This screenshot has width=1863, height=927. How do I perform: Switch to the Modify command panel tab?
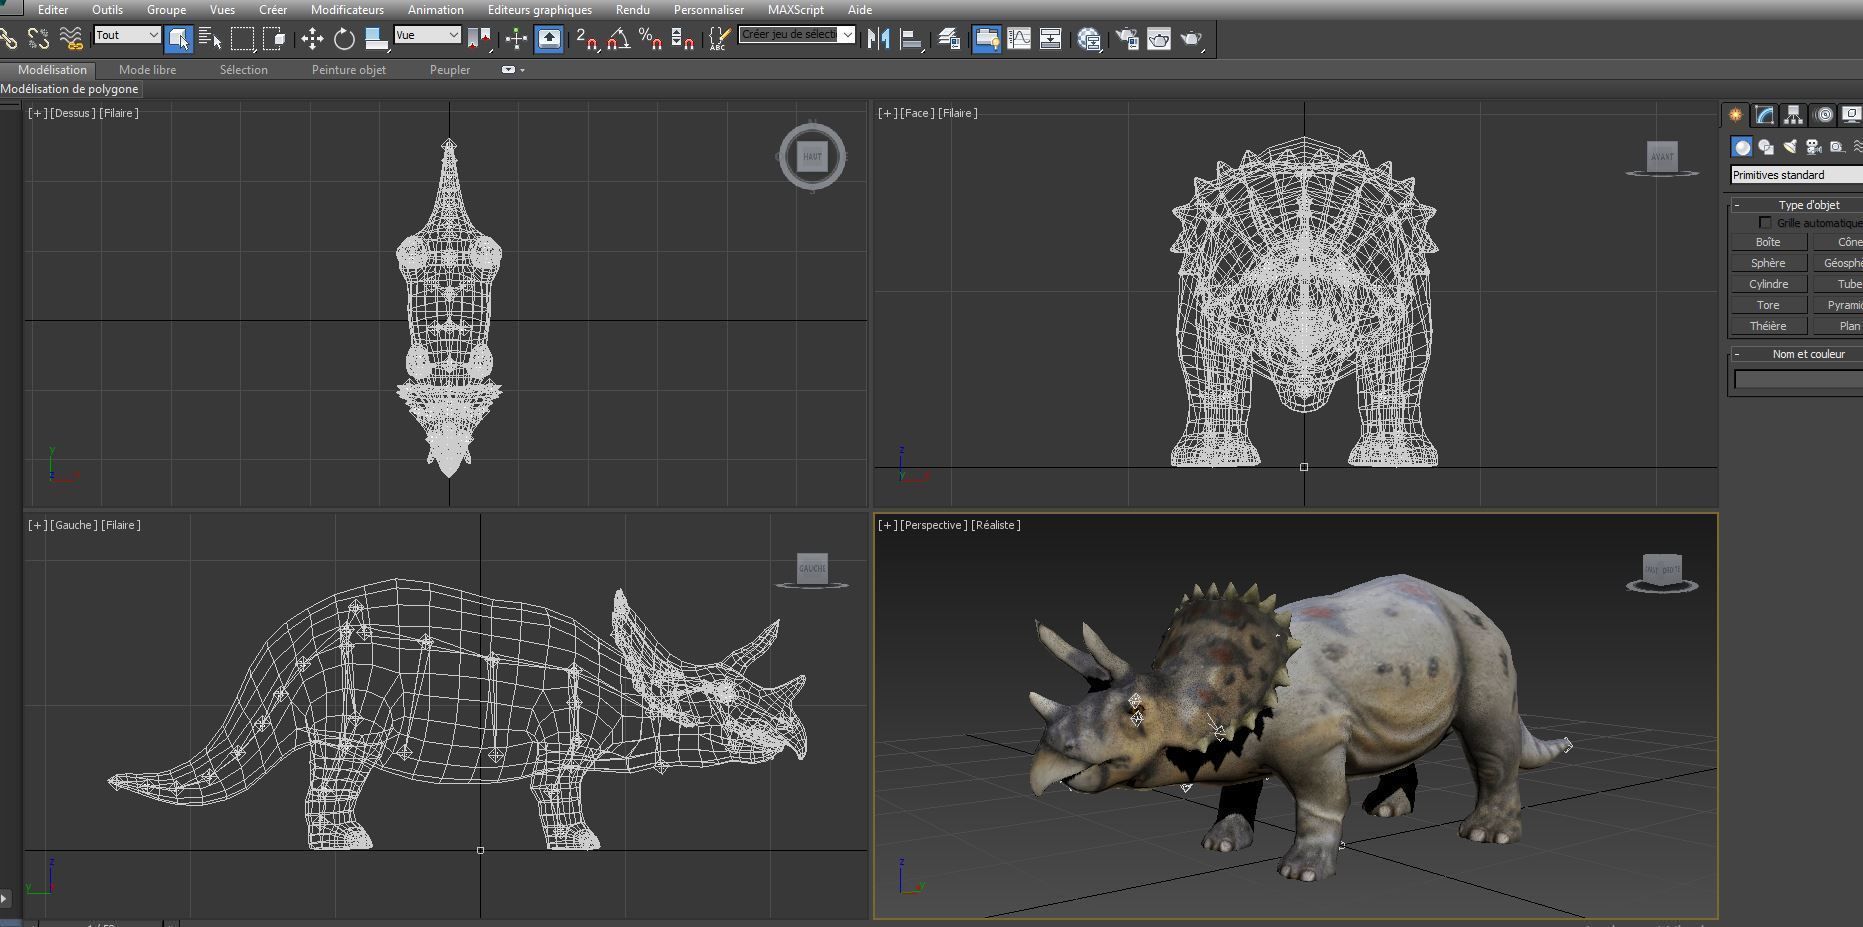(1764, 115)
